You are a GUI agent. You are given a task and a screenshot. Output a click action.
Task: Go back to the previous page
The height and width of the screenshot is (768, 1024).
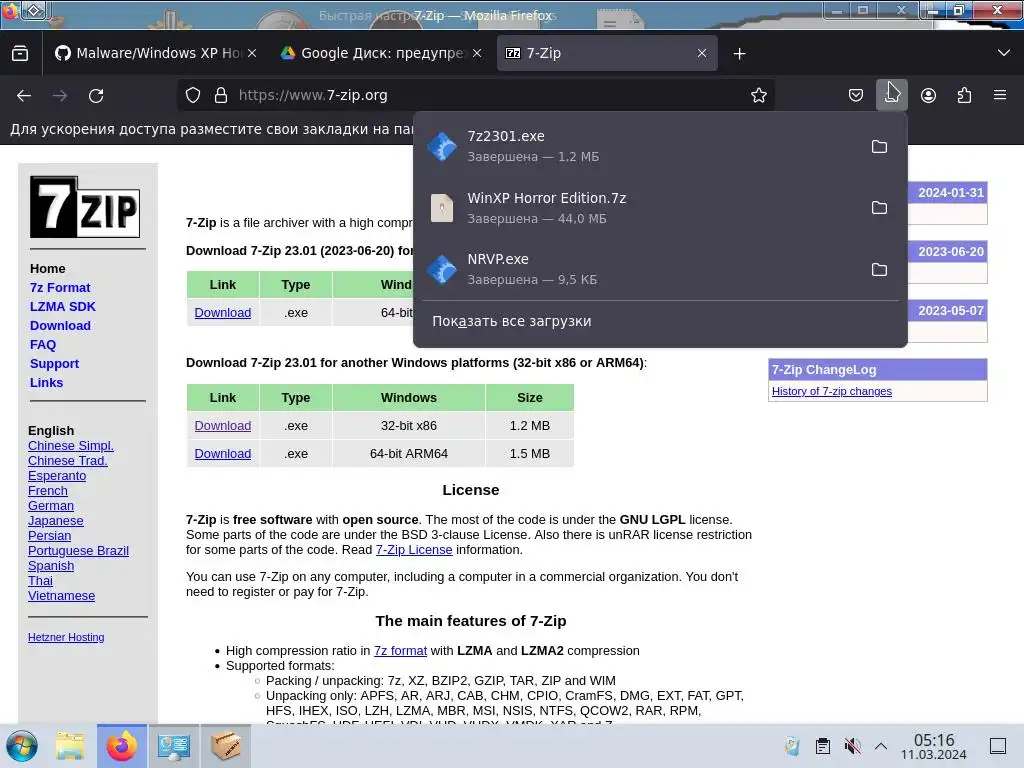click(24, 95)
